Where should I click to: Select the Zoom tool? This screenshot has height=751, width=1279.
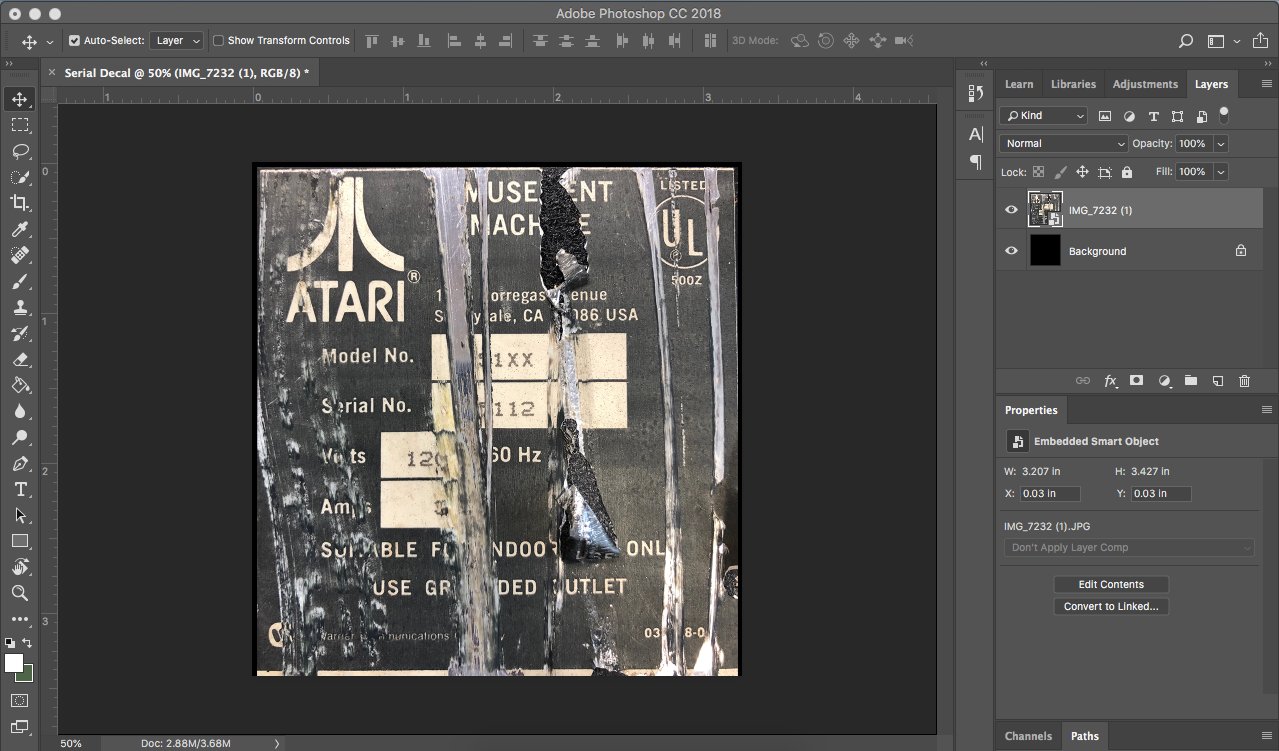(20, 593)
